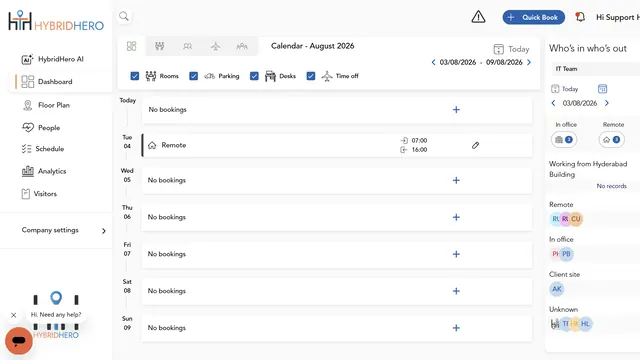Toggle the Rooms checkbox

(x=135, y=76)
